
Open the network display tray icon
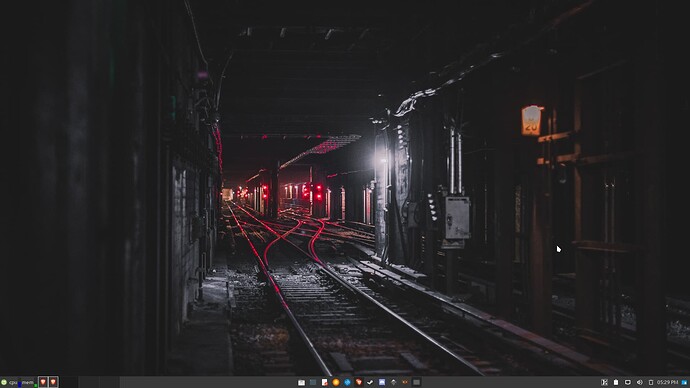pyautogui.click(x=628, y=382)
